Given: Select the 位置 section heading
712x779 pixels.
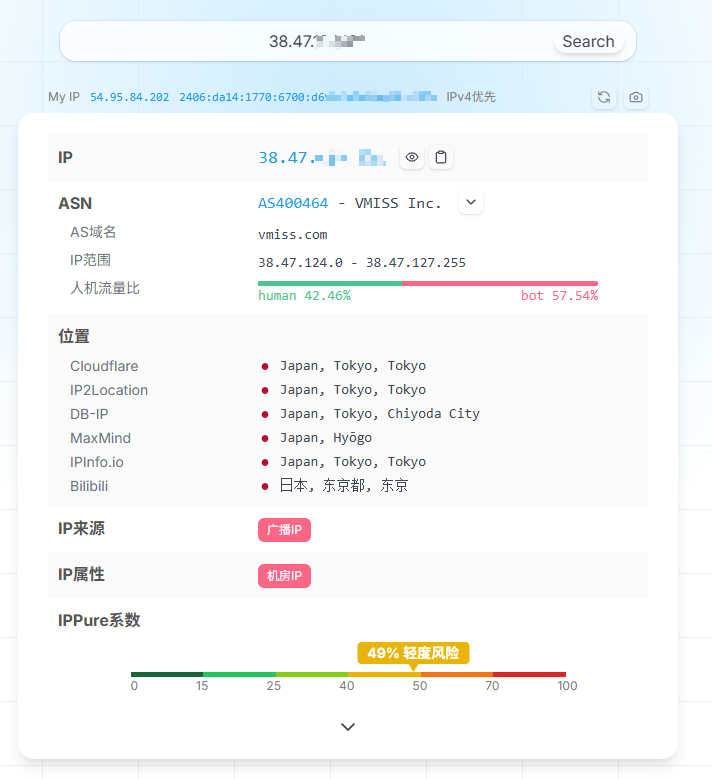Looking at the screenshot, I should pos(74,336).
